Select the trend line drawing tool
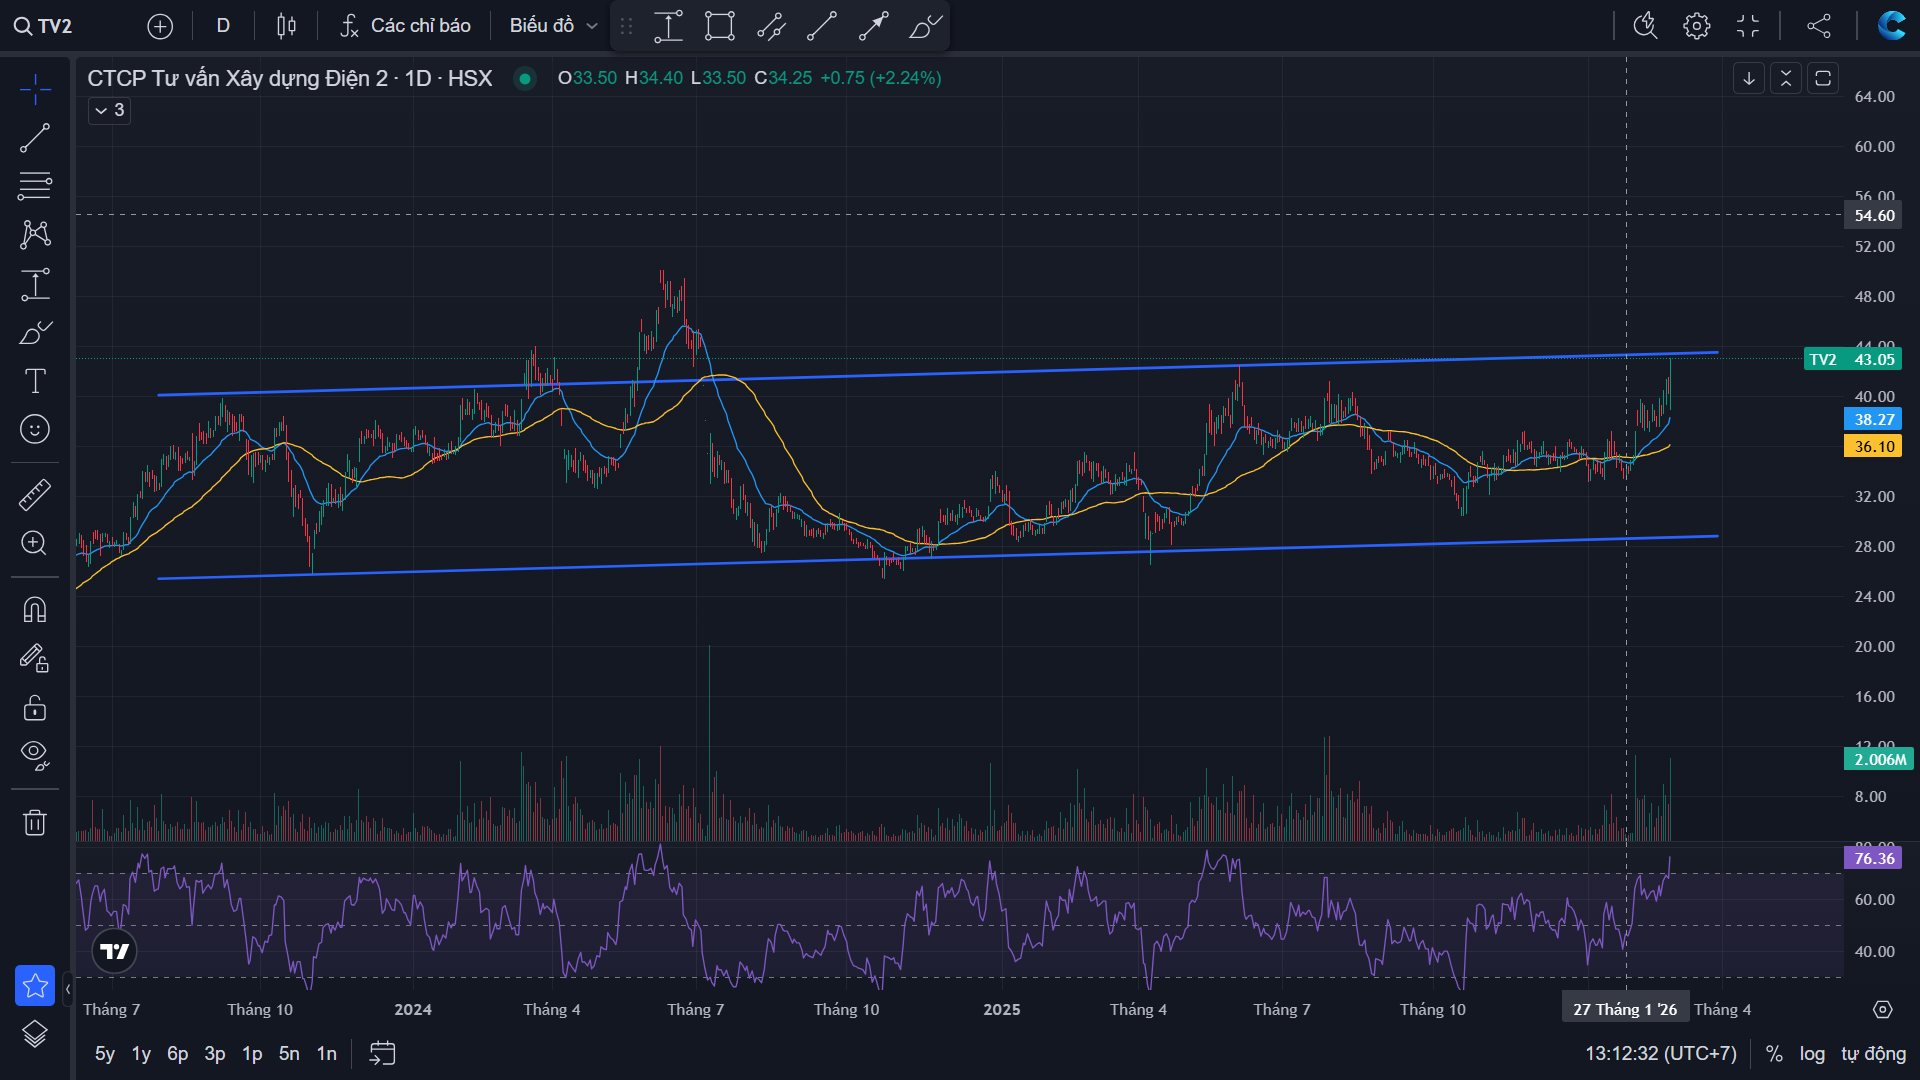The image size is (1920, 1080). click(35, 138)
